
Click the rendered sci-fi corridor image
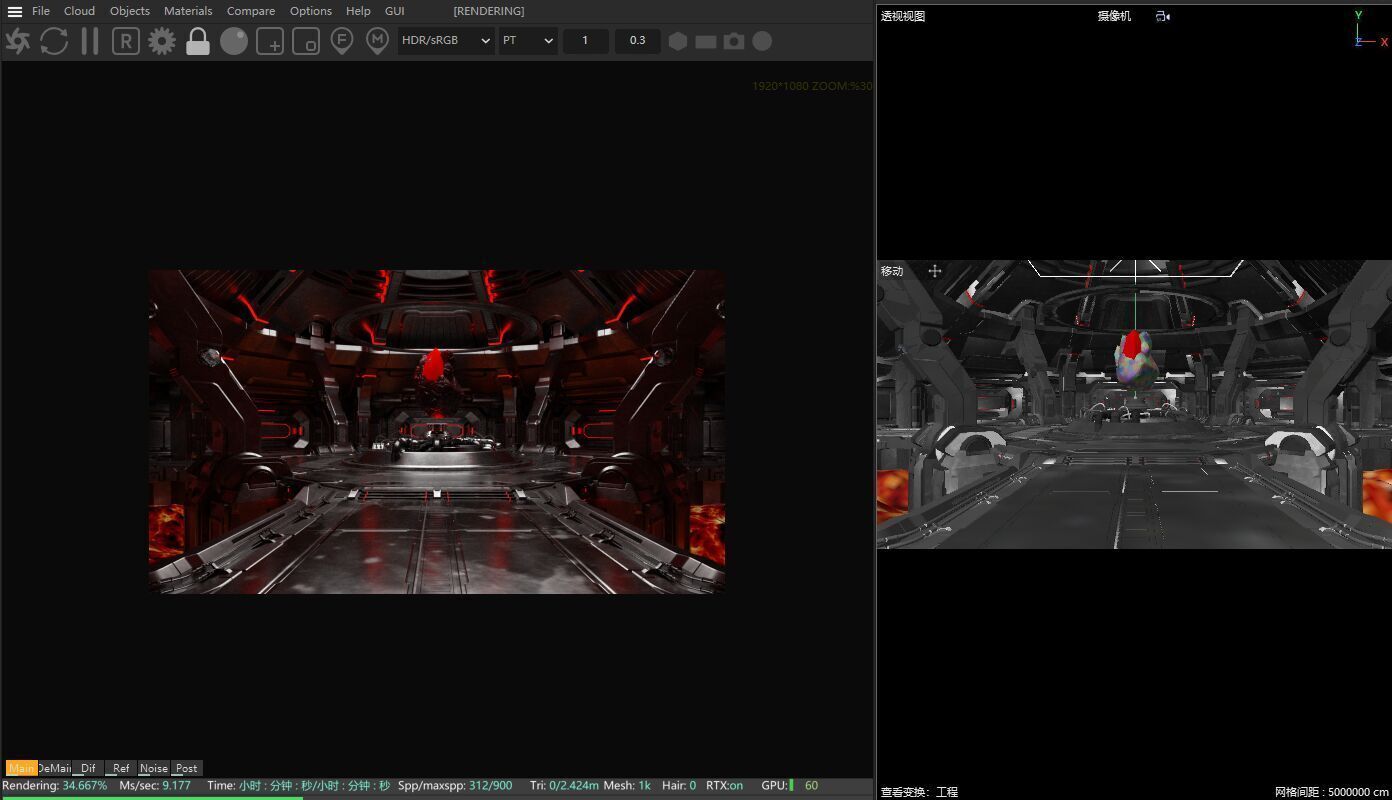[437, 431]
